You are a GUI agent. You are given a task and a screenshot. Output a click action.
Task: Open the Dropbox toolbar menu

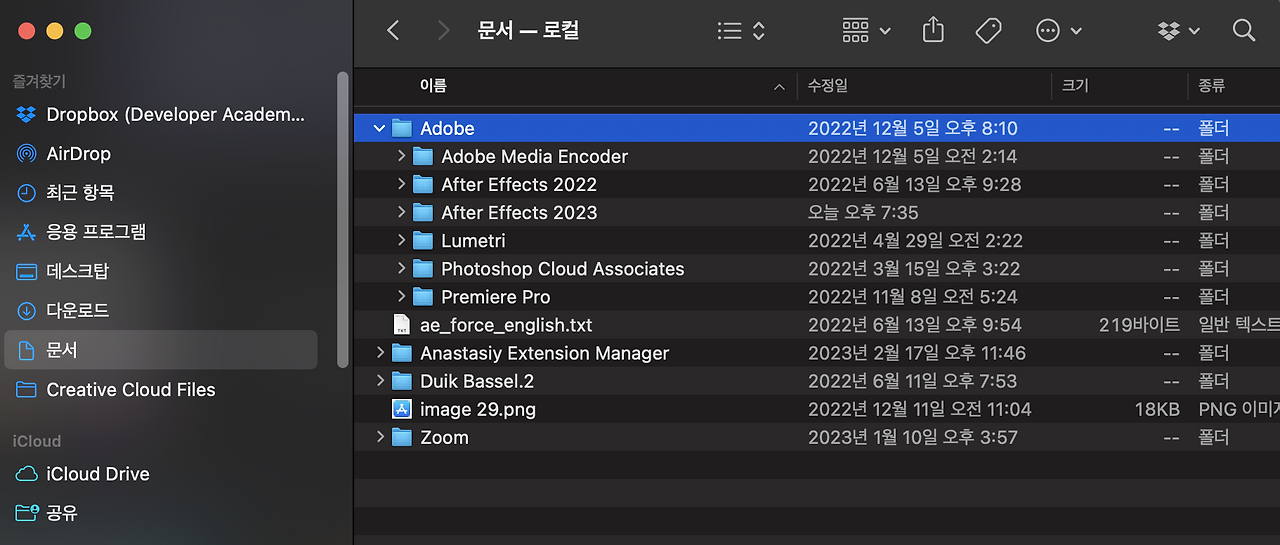point(1179,31)
